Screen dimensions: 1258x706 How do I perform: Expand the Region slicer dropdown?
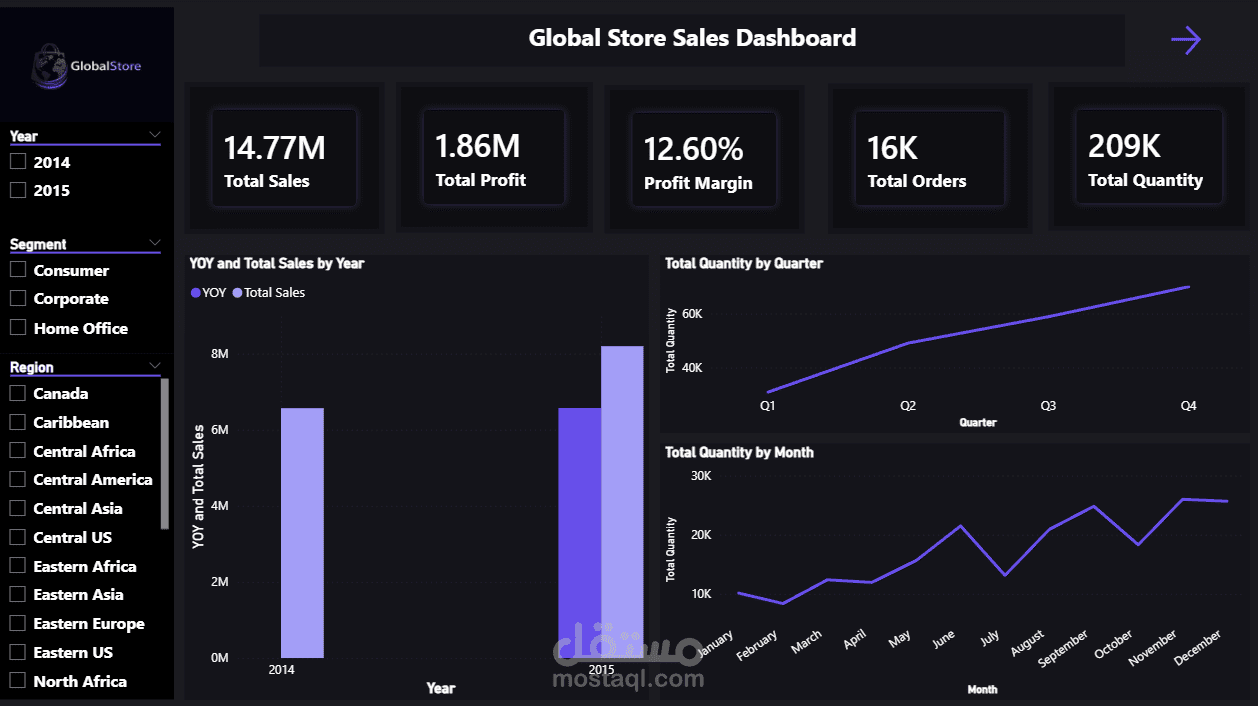pos(155,365)
